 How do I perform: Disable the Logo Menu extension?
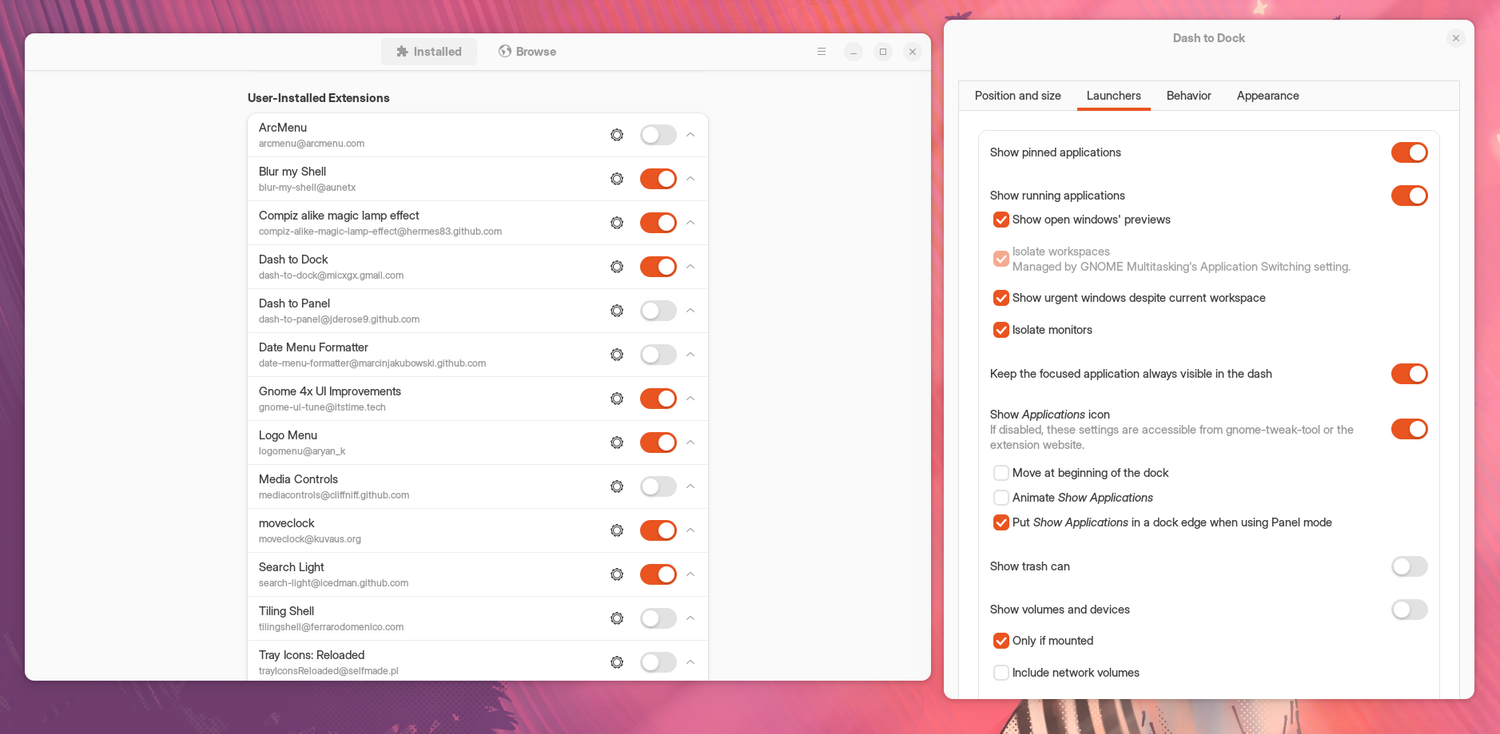point(658,443)
